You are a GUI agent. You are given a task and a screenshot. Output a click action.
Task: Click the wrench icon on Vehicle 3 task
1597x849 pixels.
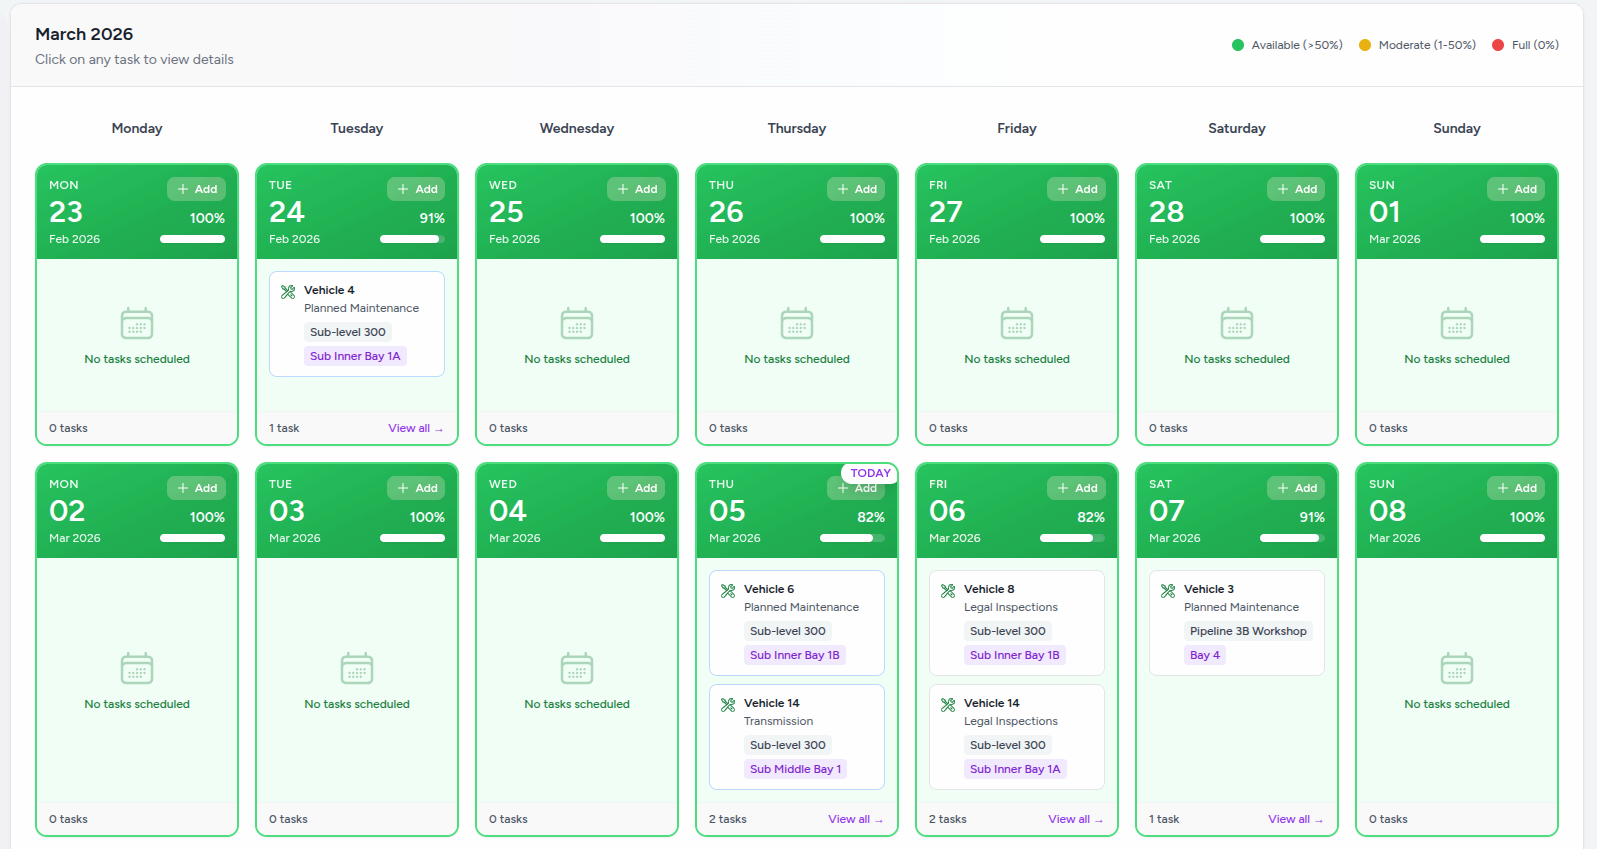[x=1168, y=591]
